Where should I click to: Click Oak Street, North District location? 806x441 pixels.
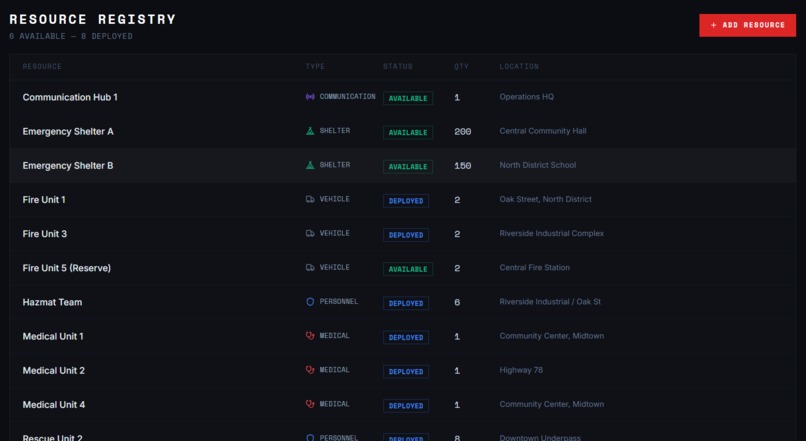coord(545,199)
